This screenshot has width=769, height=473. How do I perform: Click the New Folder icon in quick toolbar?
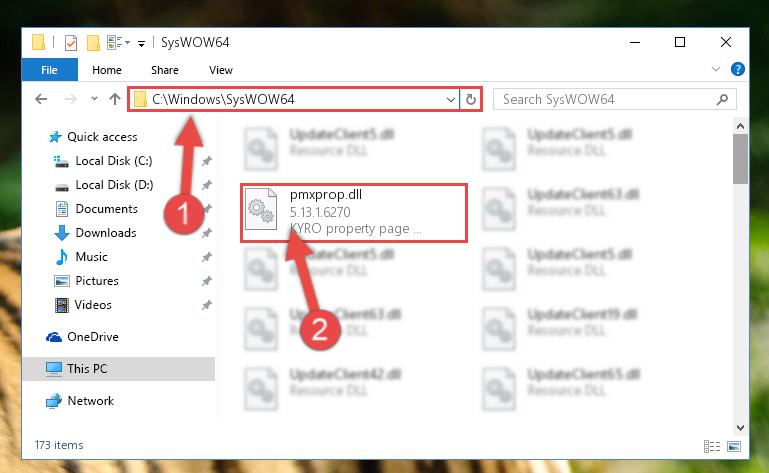coord(93,43)
